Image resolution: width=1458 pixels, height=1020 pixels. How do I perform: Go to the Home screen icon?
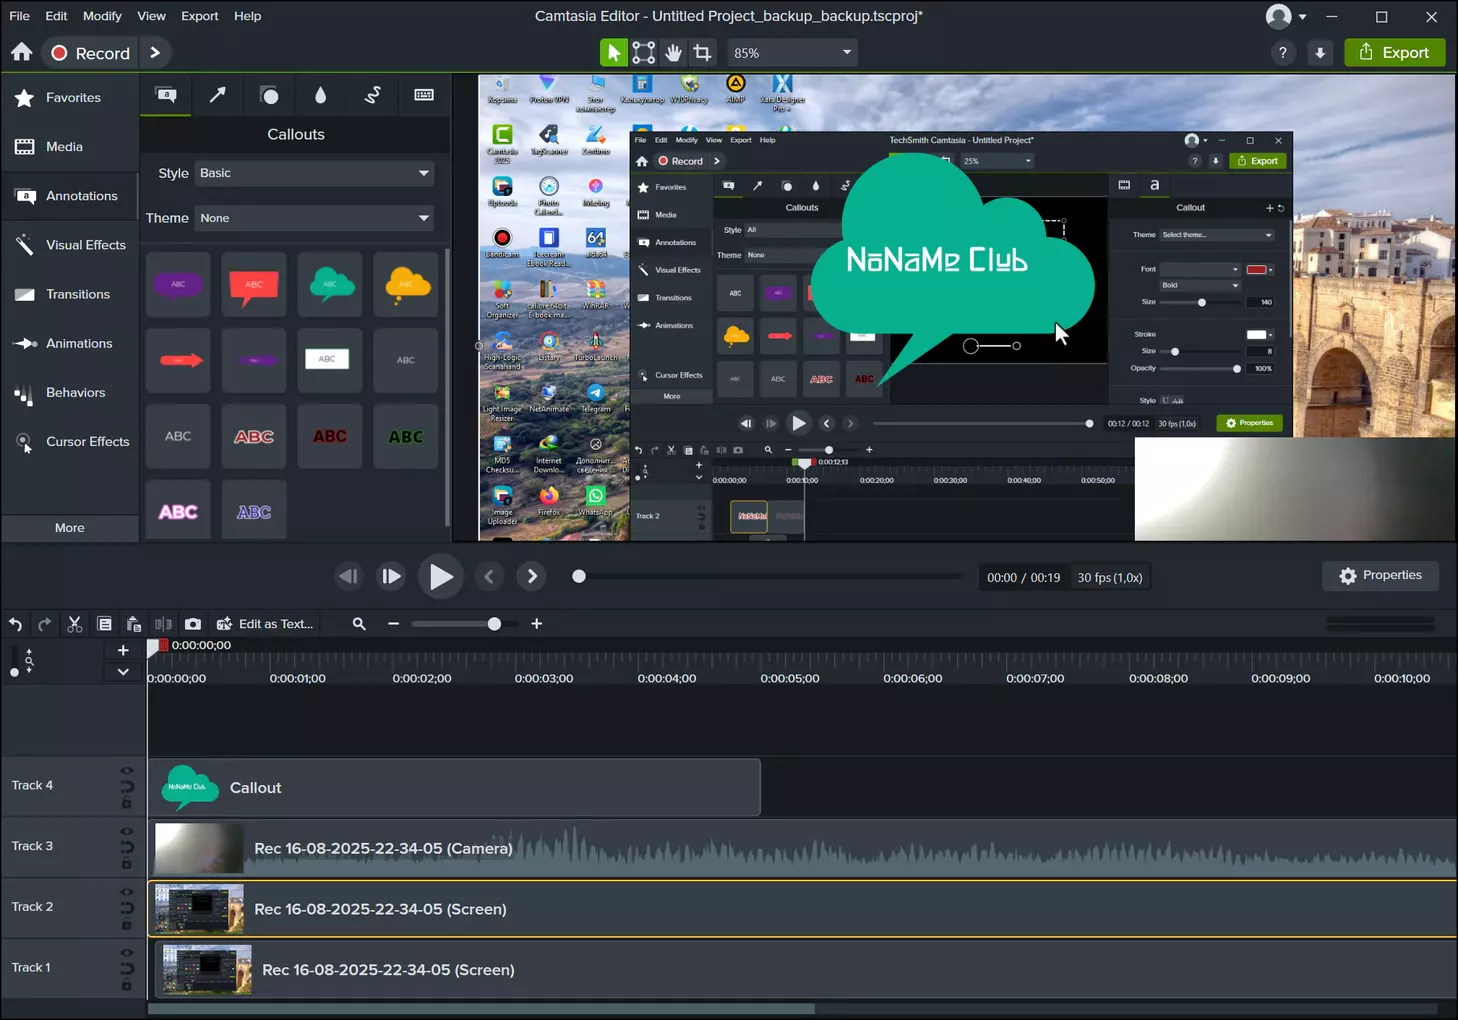point(22,52)
